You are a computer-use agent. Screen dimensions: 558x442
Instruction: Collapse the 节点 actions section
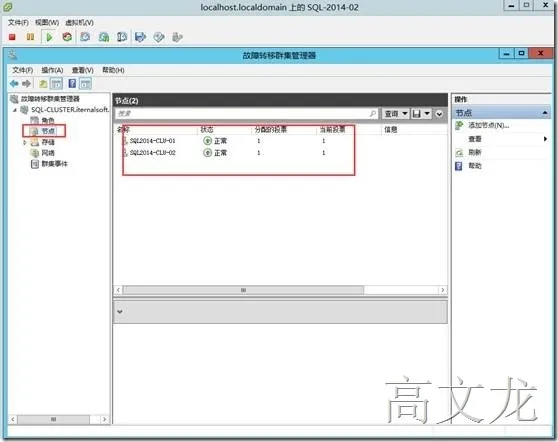pyautogui.click(x=545, y=113)
